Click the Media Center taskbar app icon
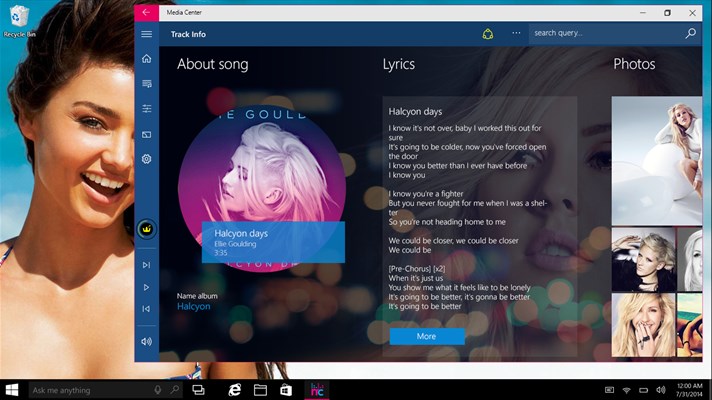 tap(317, 390)
